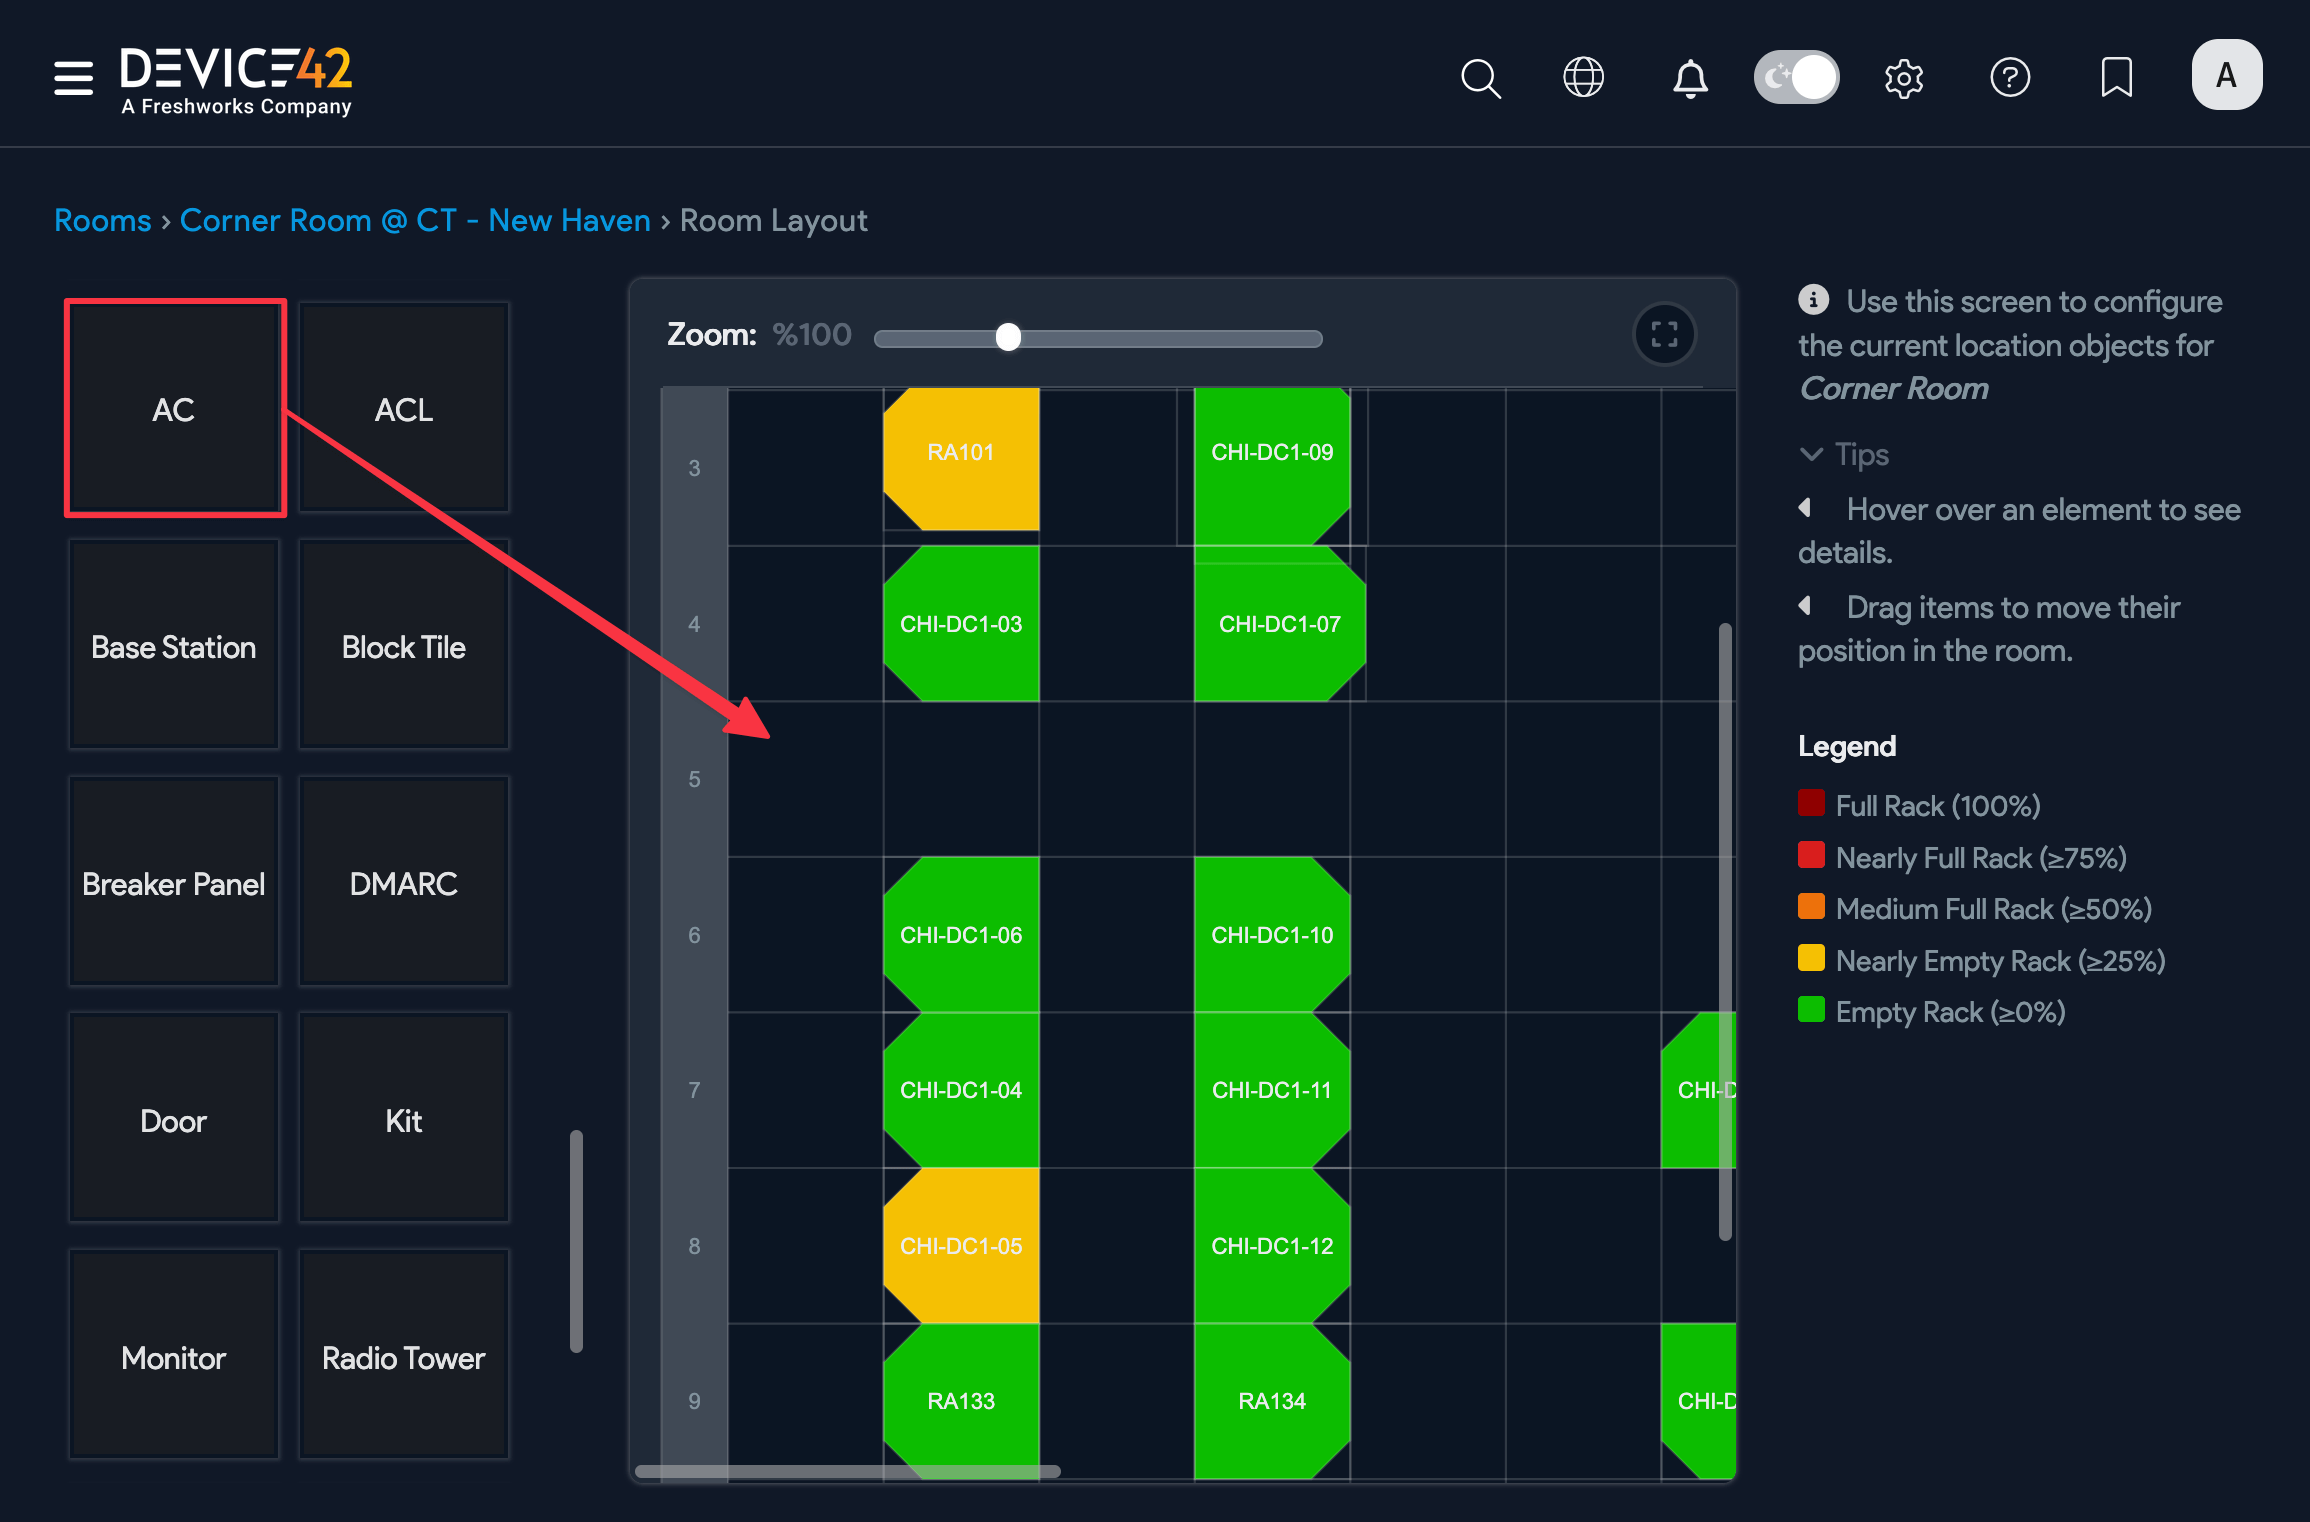This screenshot has height=1522, width=2310.
Task: Click the bookmarks icon in the header
Action: click(x=2114, y=77)
